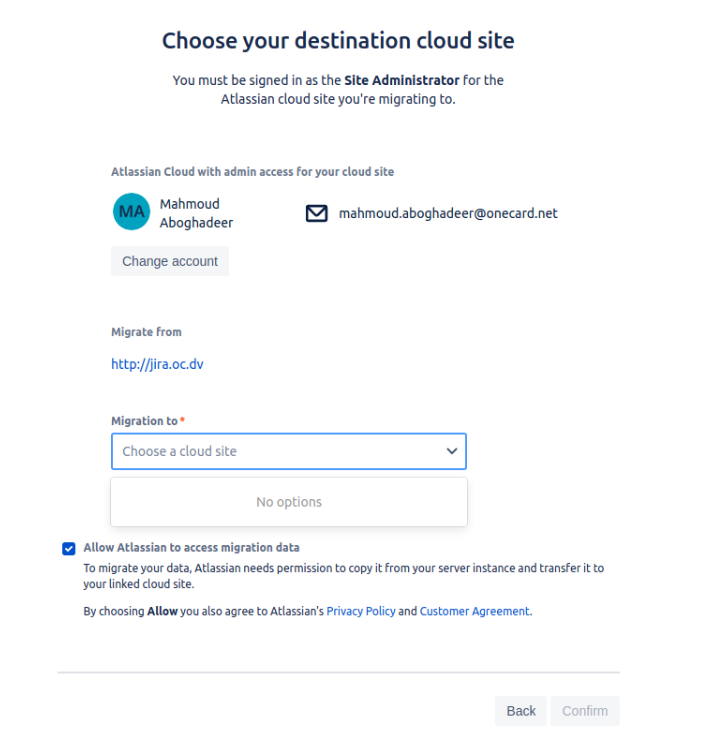Click the Mahmoud Aboghadeer name text
The height and width of the screenshot is (745, 713).
196,213
